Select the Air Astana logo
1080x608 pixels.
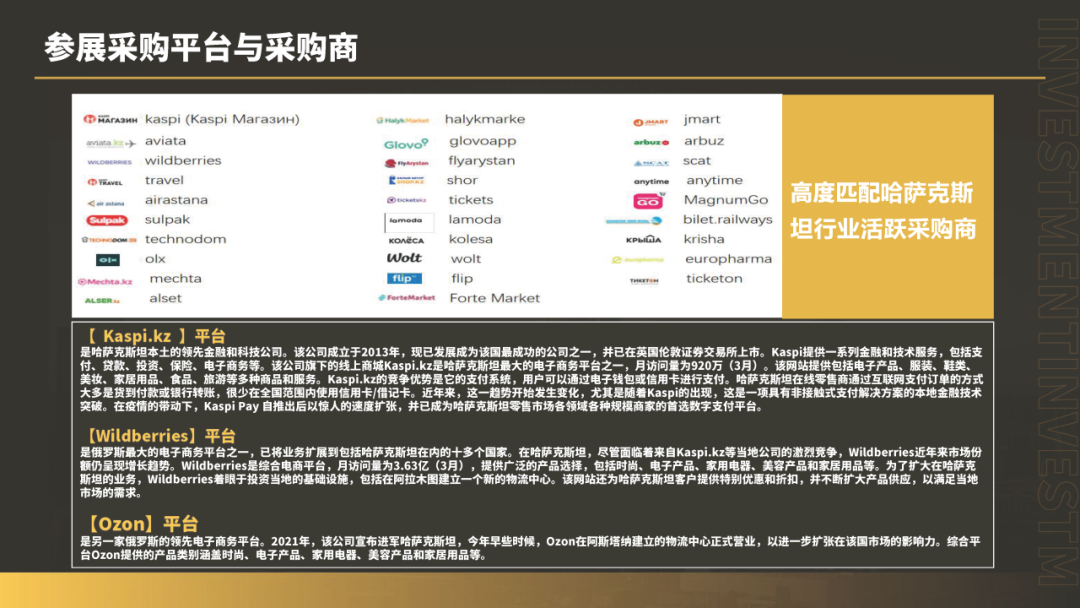[x=106, y=203]
